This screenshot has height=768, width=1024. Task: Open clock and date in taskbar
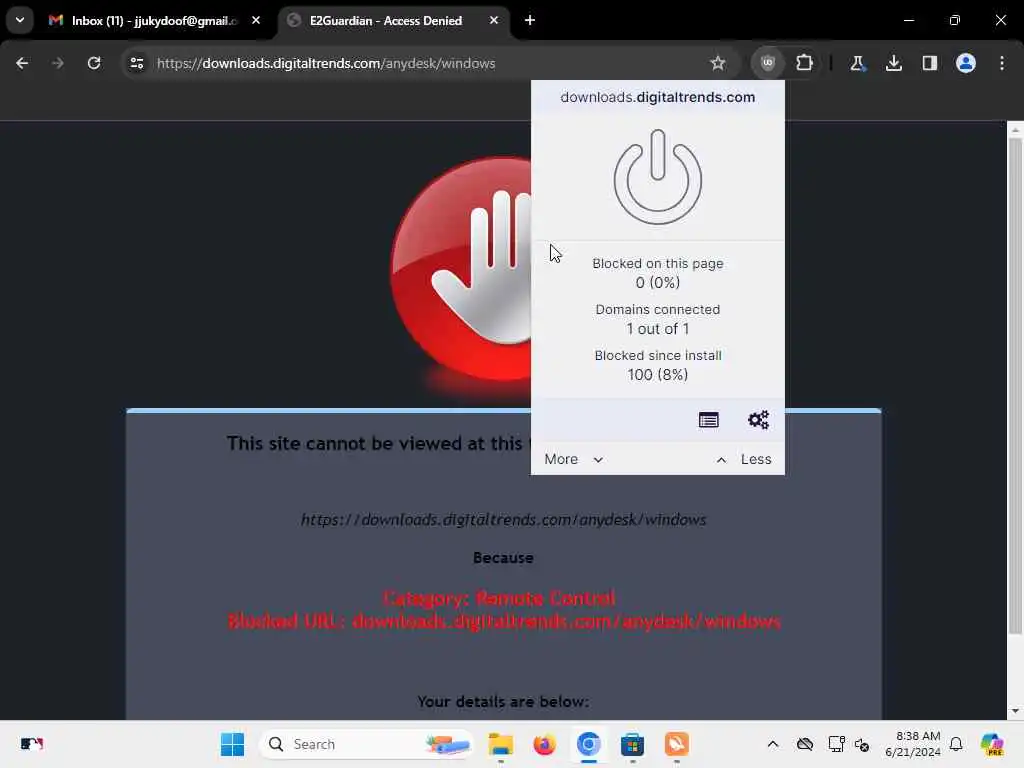(912, 744)
